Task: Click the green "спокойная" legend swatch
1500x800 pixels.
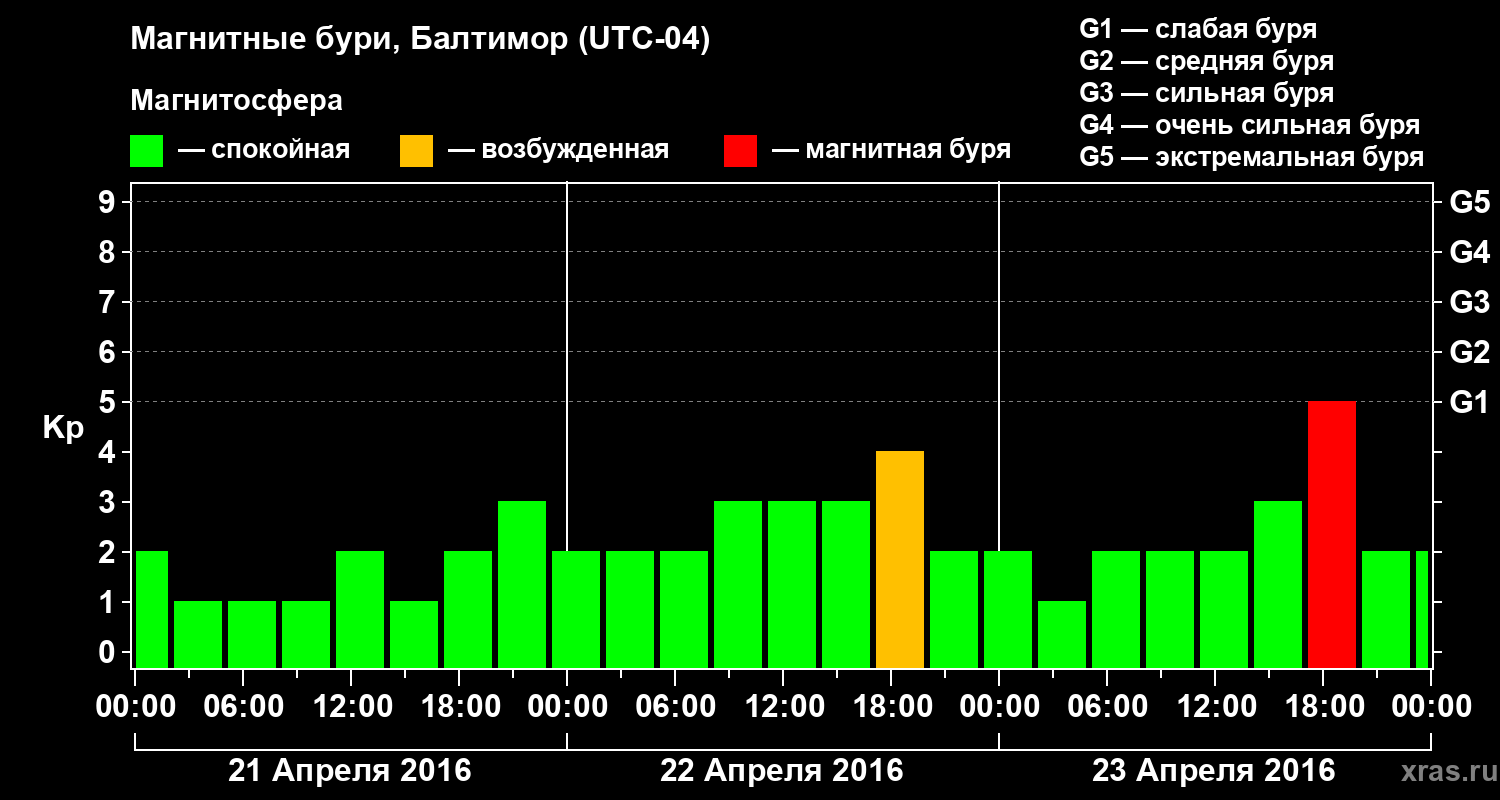Action: 146,151
